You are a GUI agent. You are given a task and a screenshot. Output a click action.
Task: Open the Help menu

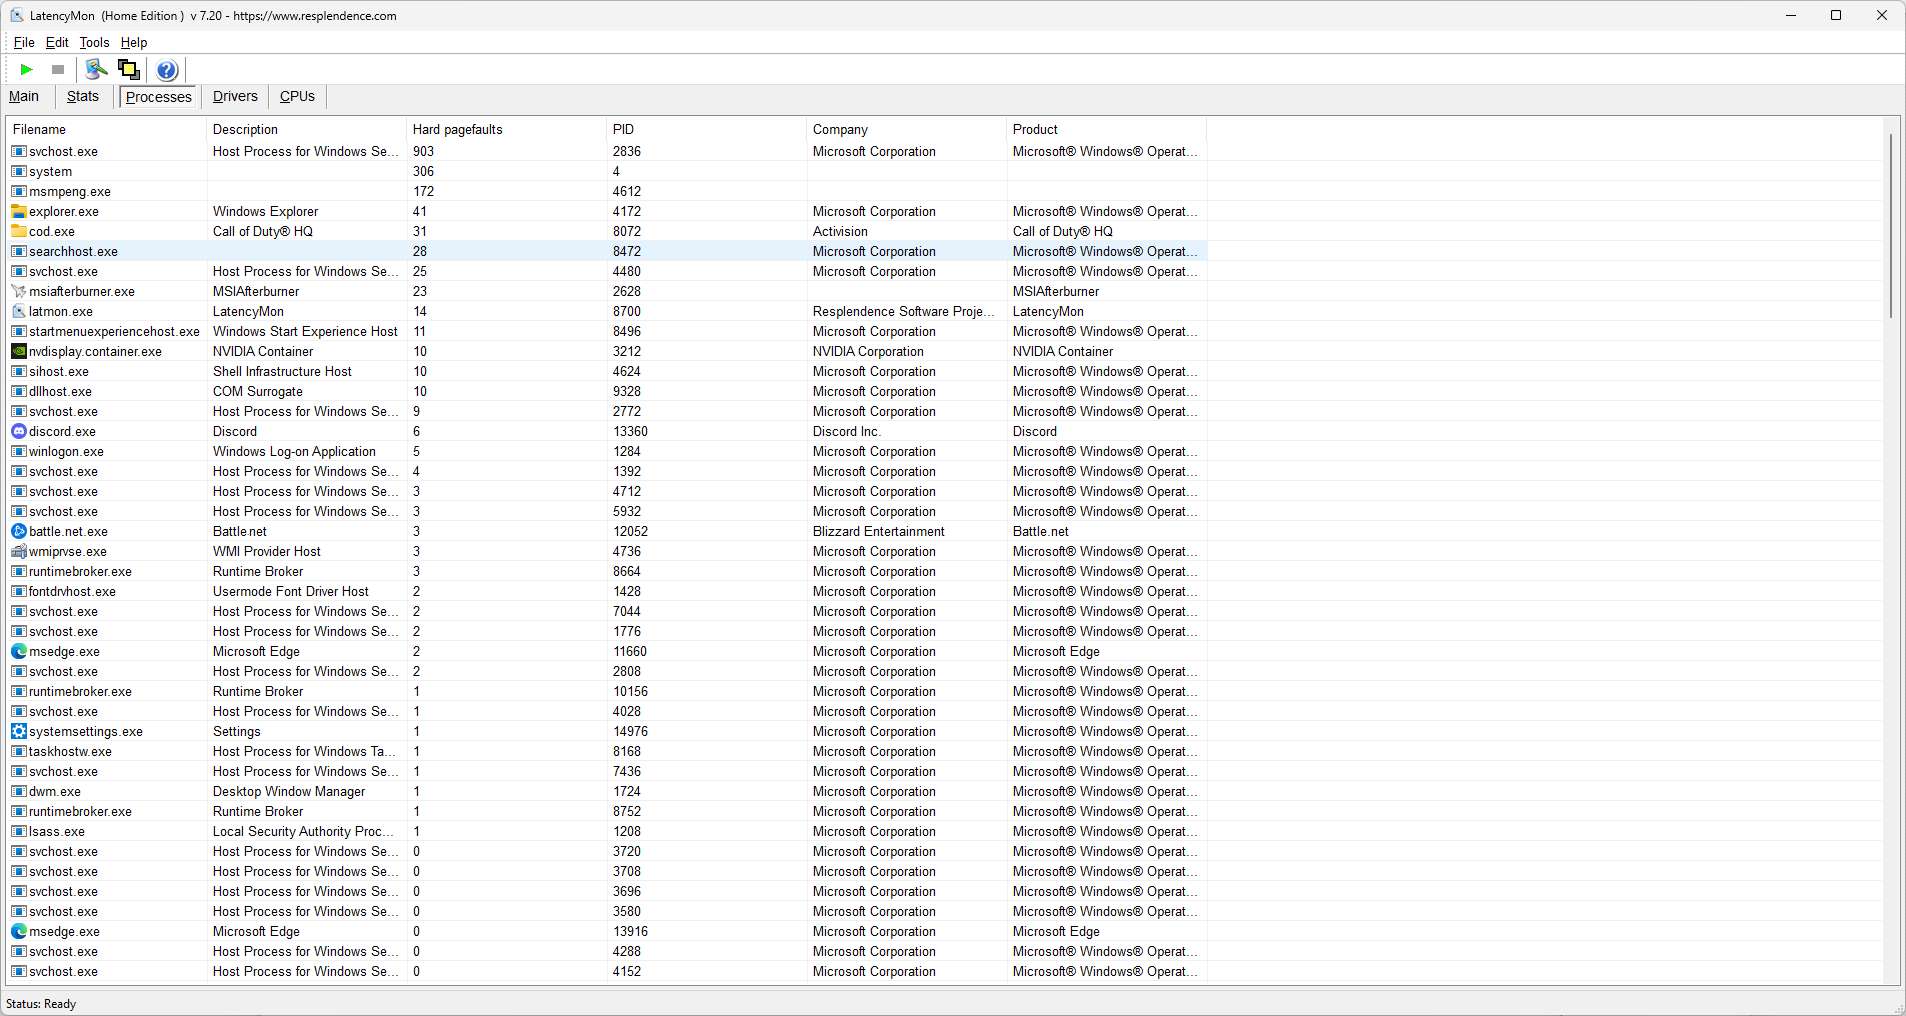click(x=134, y=42)
